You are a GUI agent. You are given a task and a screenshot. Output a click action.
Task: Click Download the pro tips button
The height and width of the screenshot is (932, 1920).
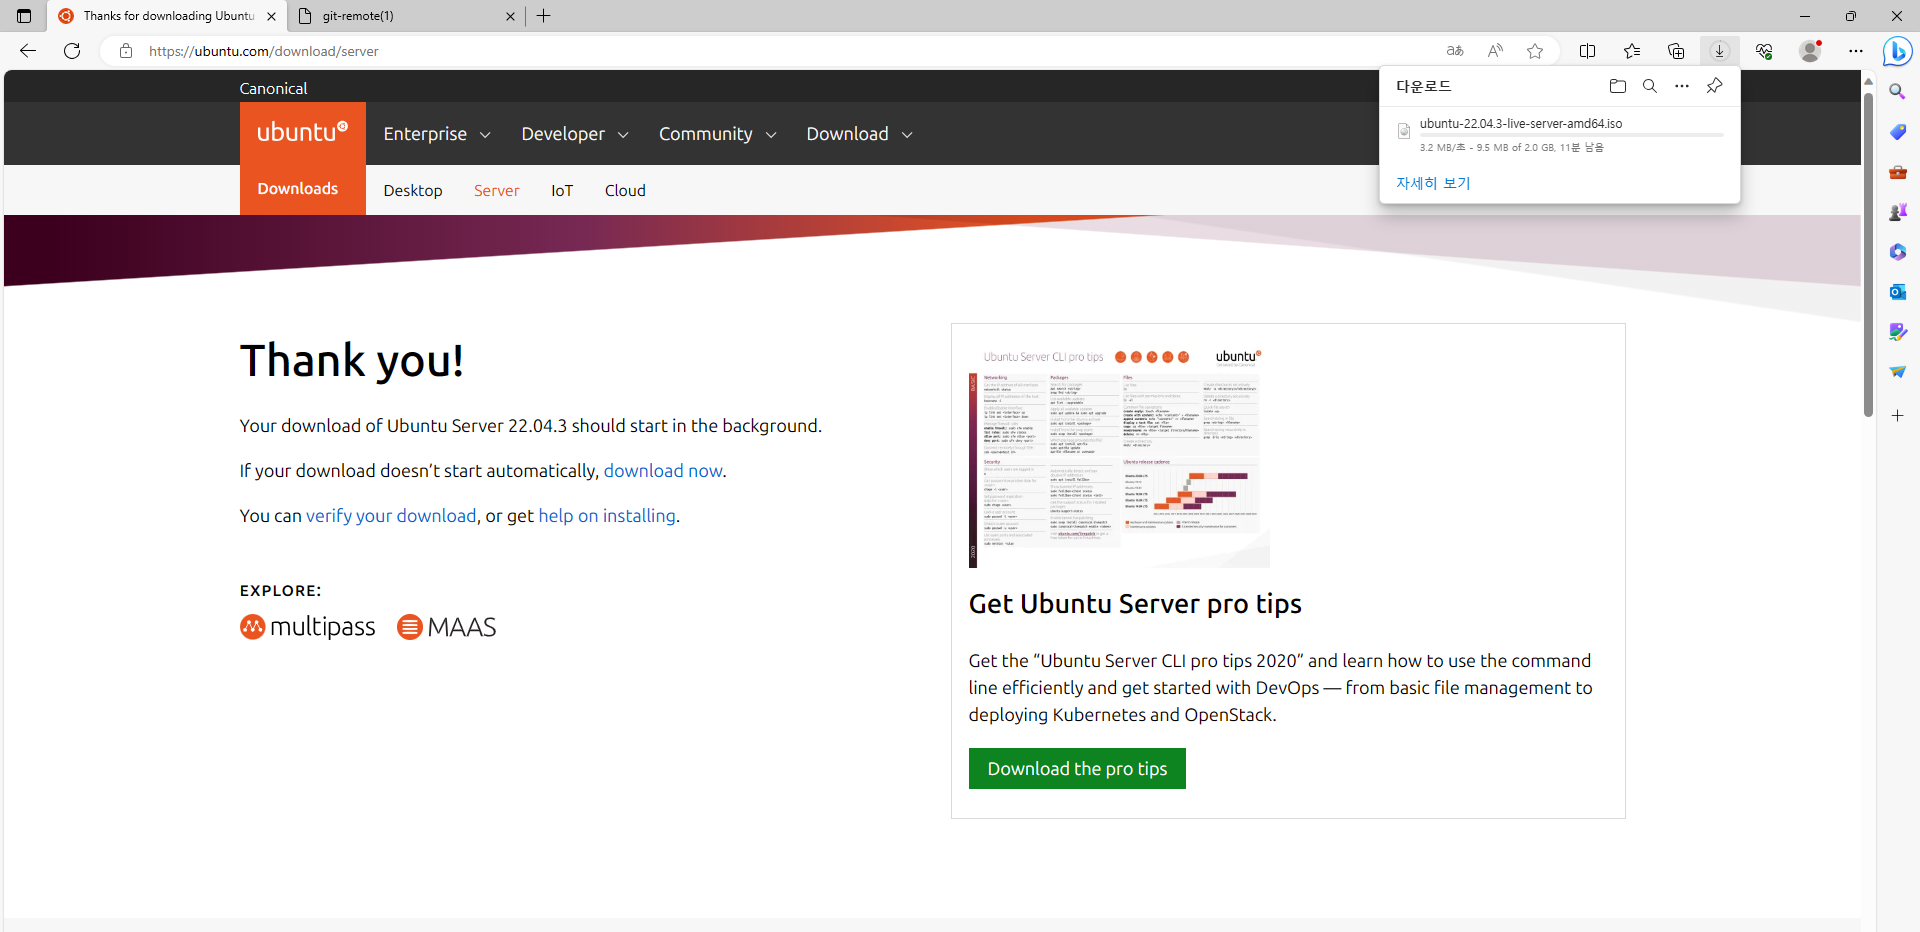1077,769
